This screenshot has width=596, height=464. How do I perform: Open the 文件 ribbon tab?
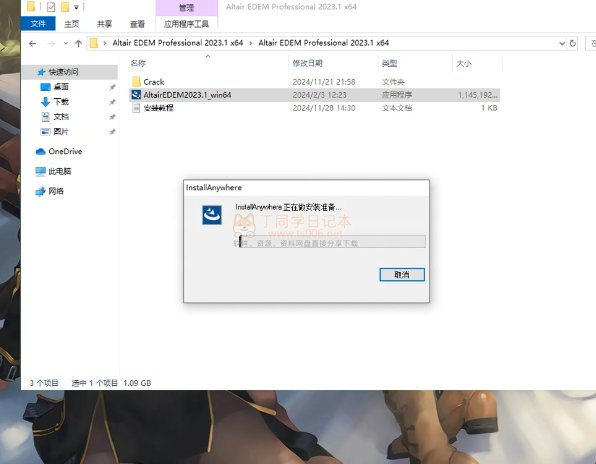pos(38,24)
